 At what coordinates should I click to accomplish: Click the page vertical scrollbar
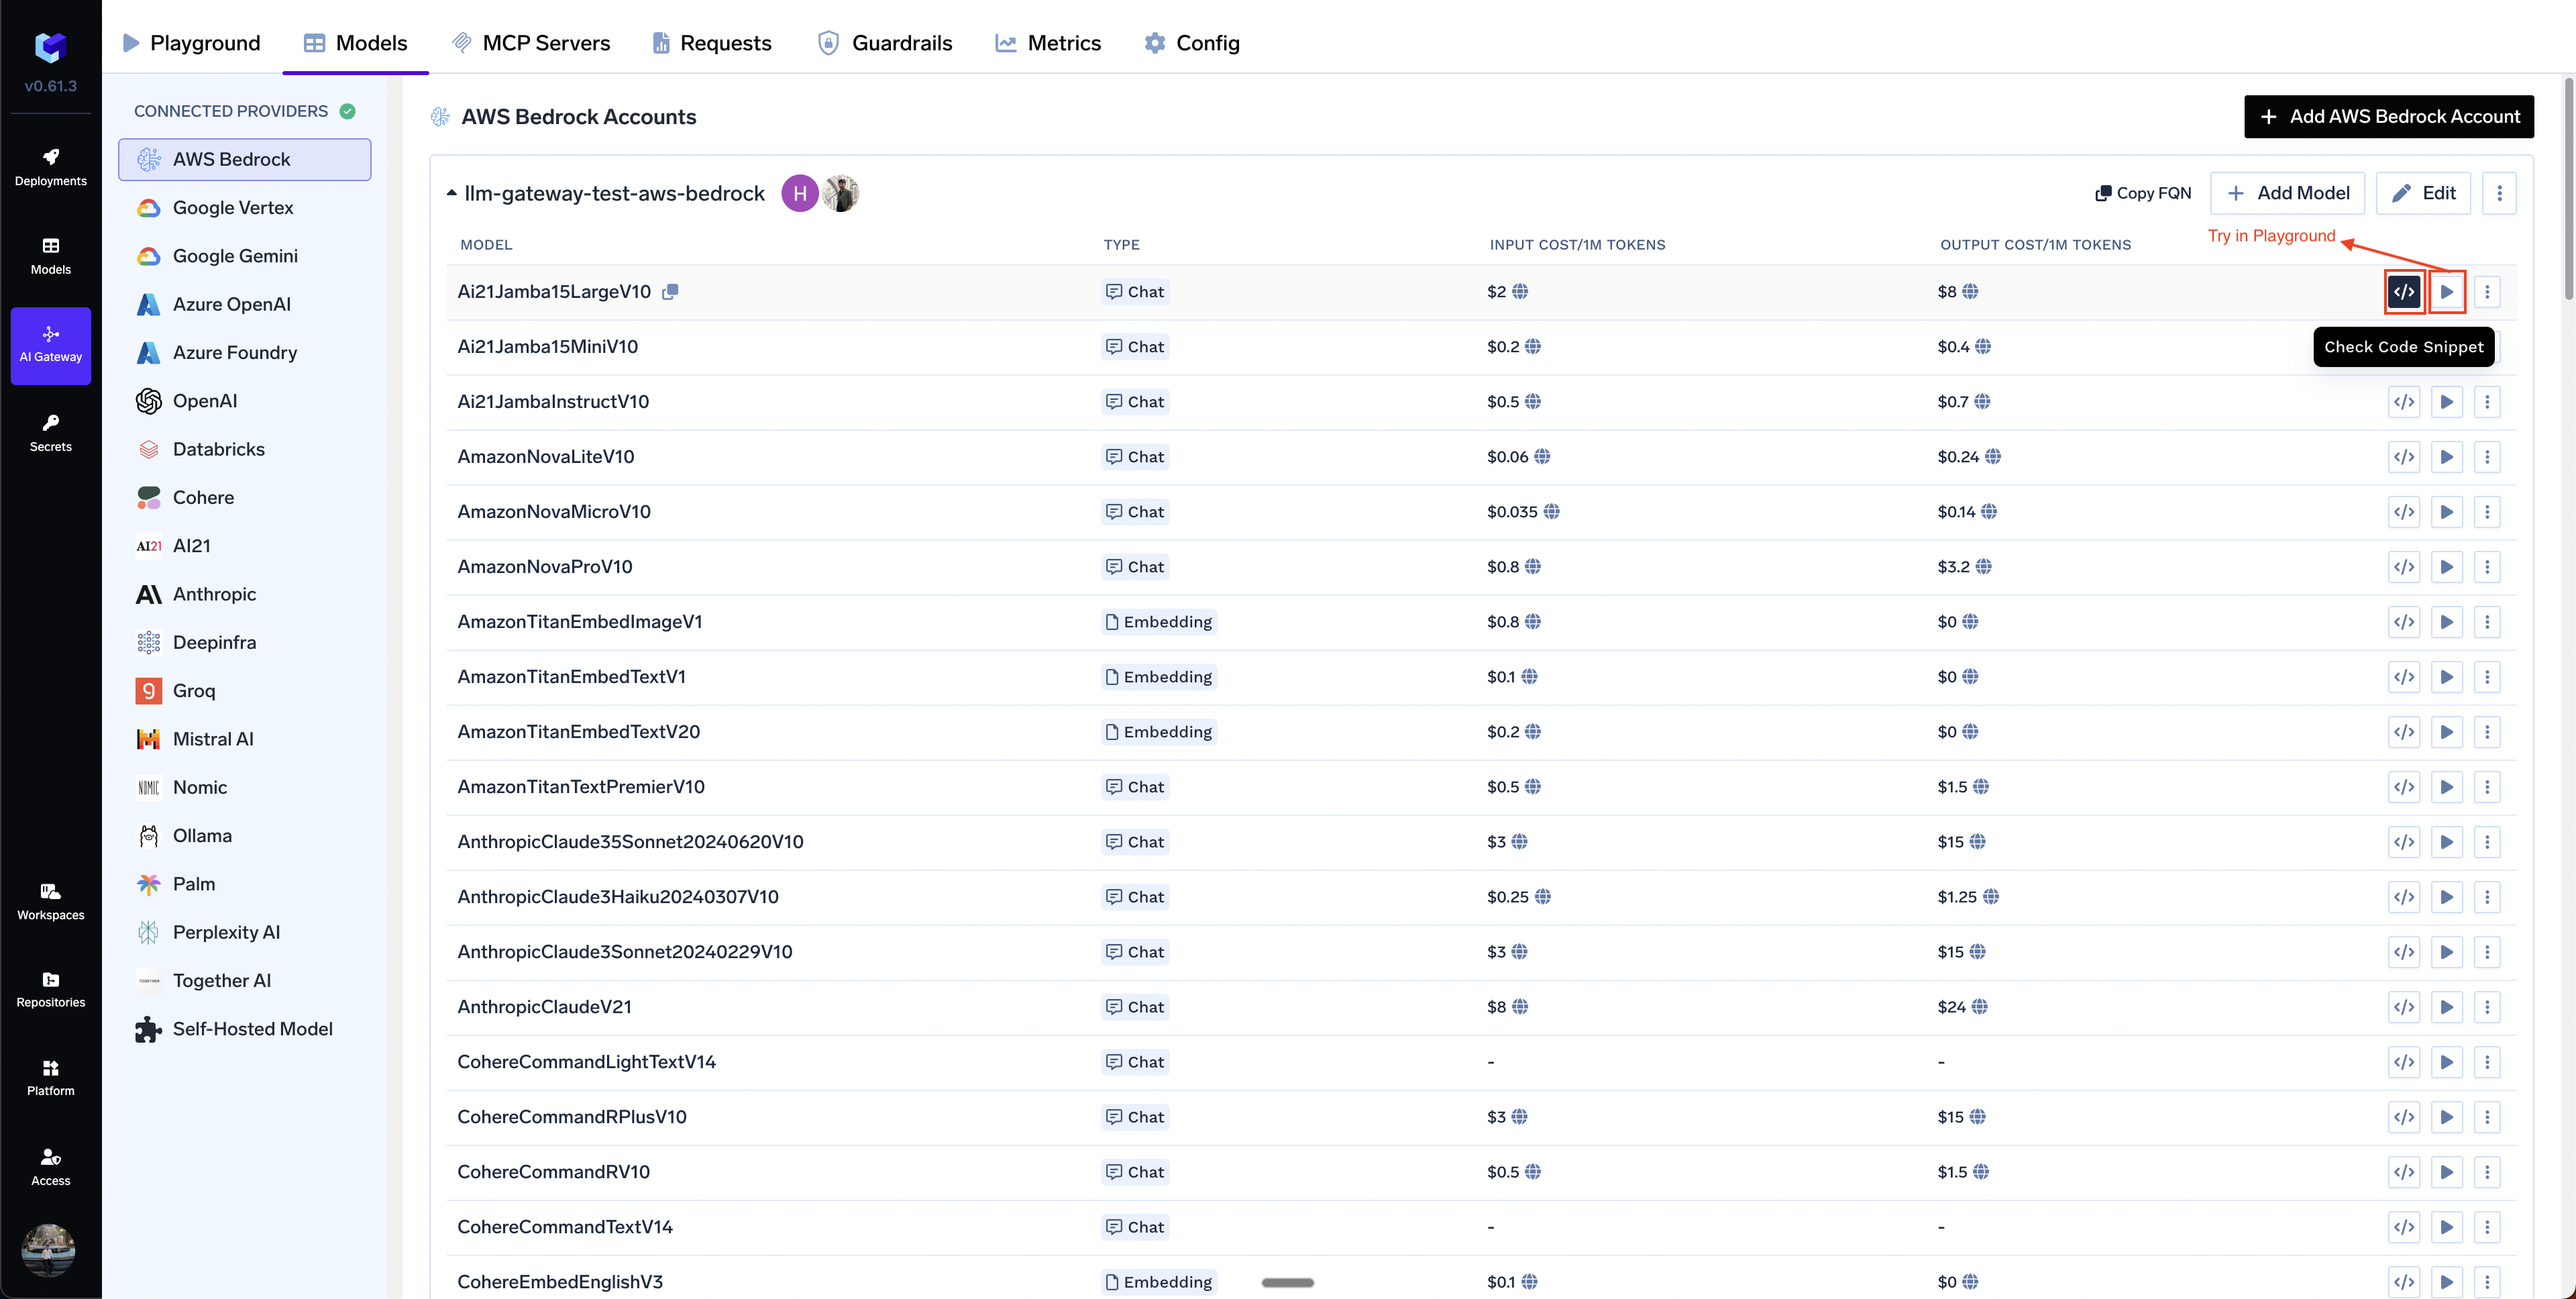click(2568, 190)
